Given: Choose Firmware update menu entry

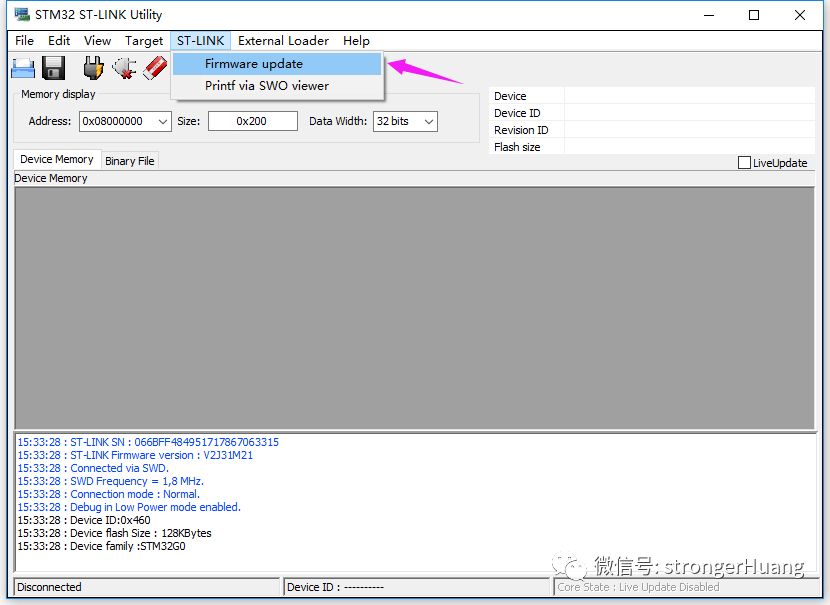Looking at the screenshot, I should coord(276,64).
